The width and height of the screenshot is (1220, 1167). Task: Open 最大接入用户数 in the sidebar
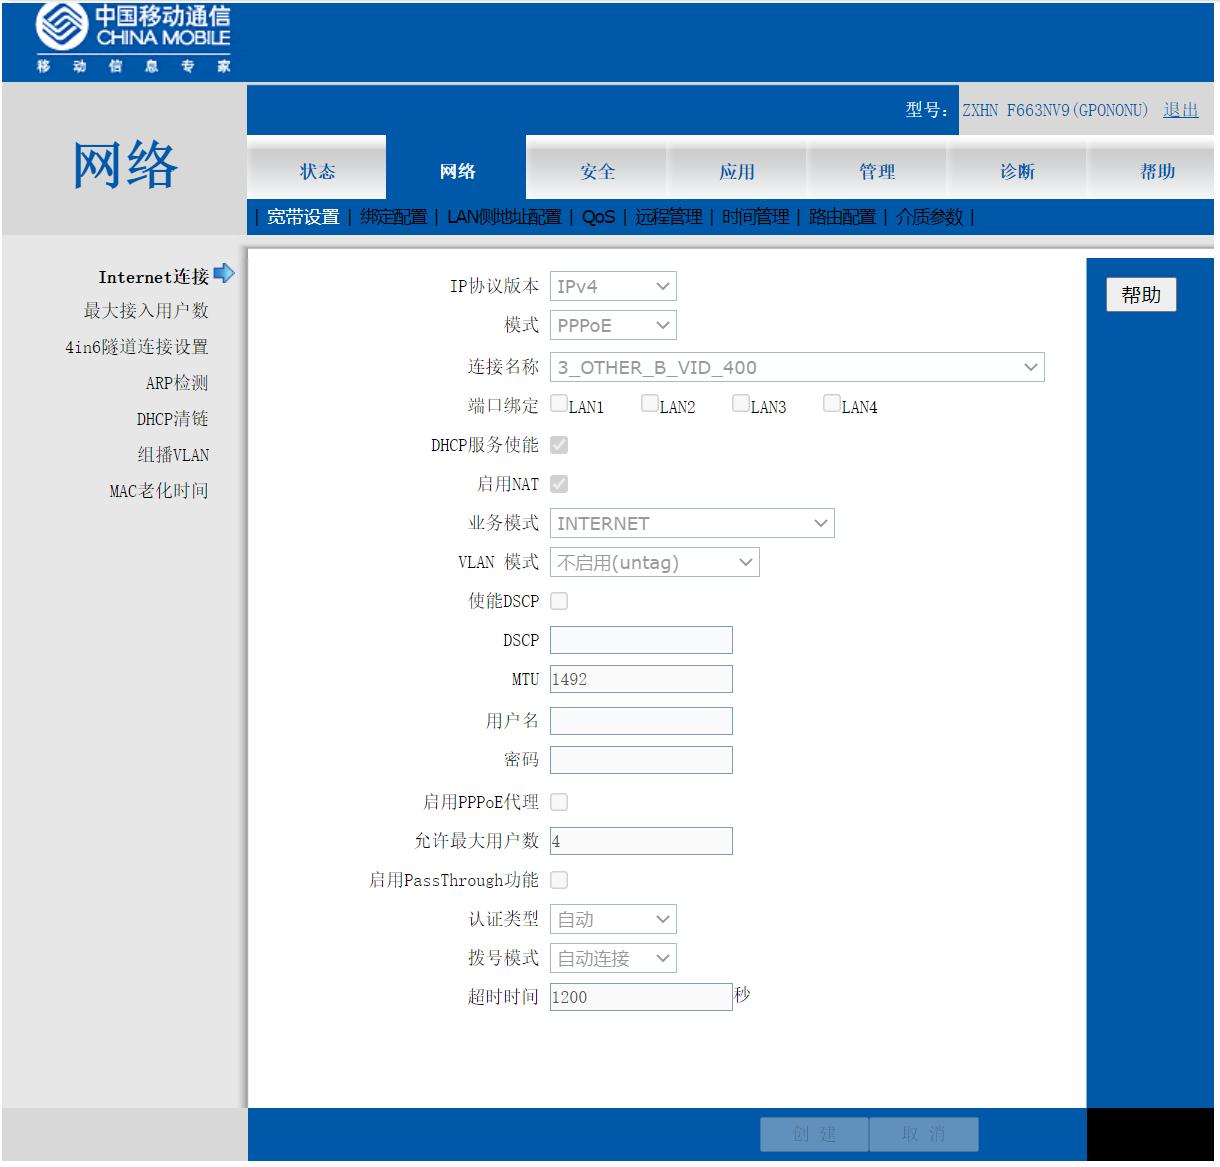coord(146,311)
